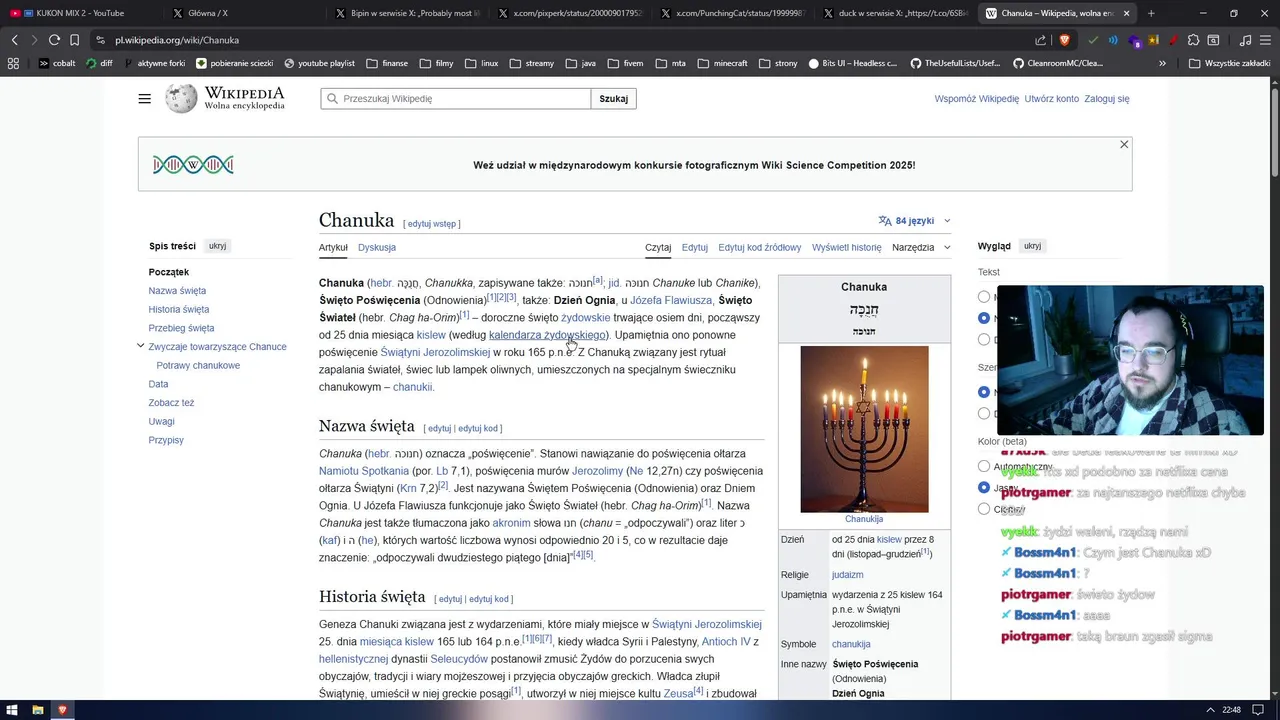Open the TheUsefulLists GitHub bookmark
Image resolution: width=1280 pixels, height=720 pixels.
tap(954, 63)
